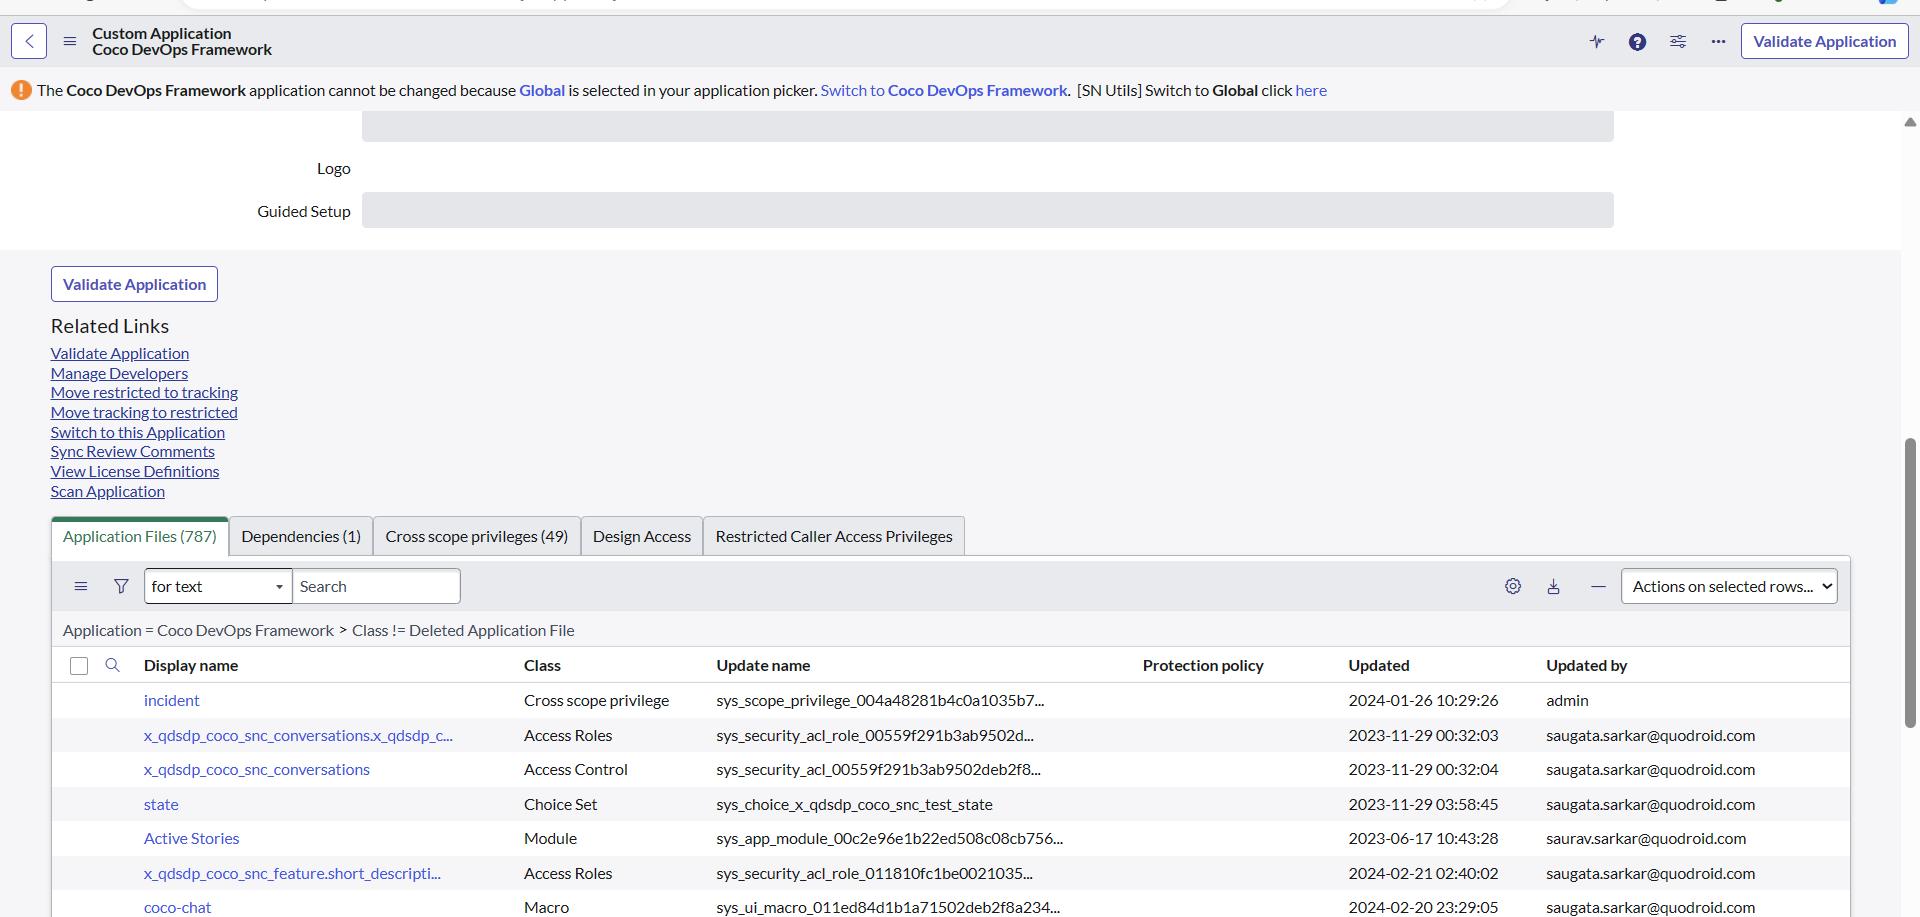
Task: Open the incident record link
Action: click(171, 700)
